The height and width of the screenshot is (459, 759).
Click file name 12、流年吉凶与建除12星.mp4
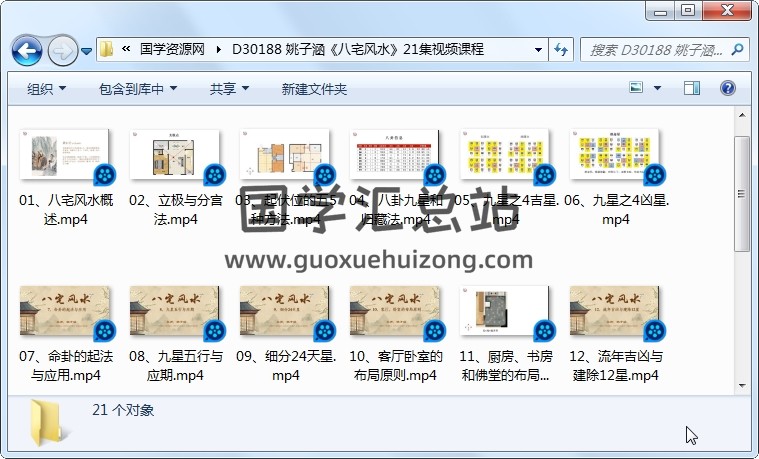click(616, 366)
